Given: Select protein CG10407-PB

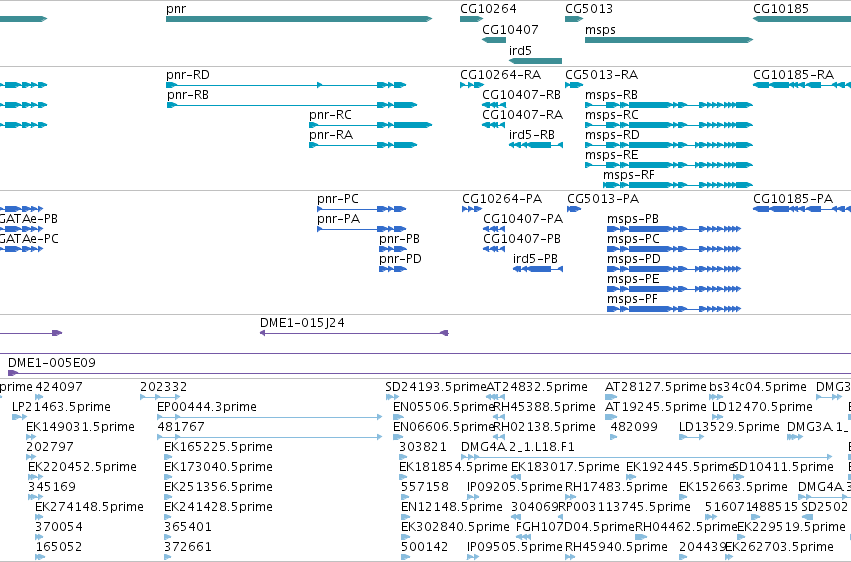Looking at the screenshot, I should [494, 250].
